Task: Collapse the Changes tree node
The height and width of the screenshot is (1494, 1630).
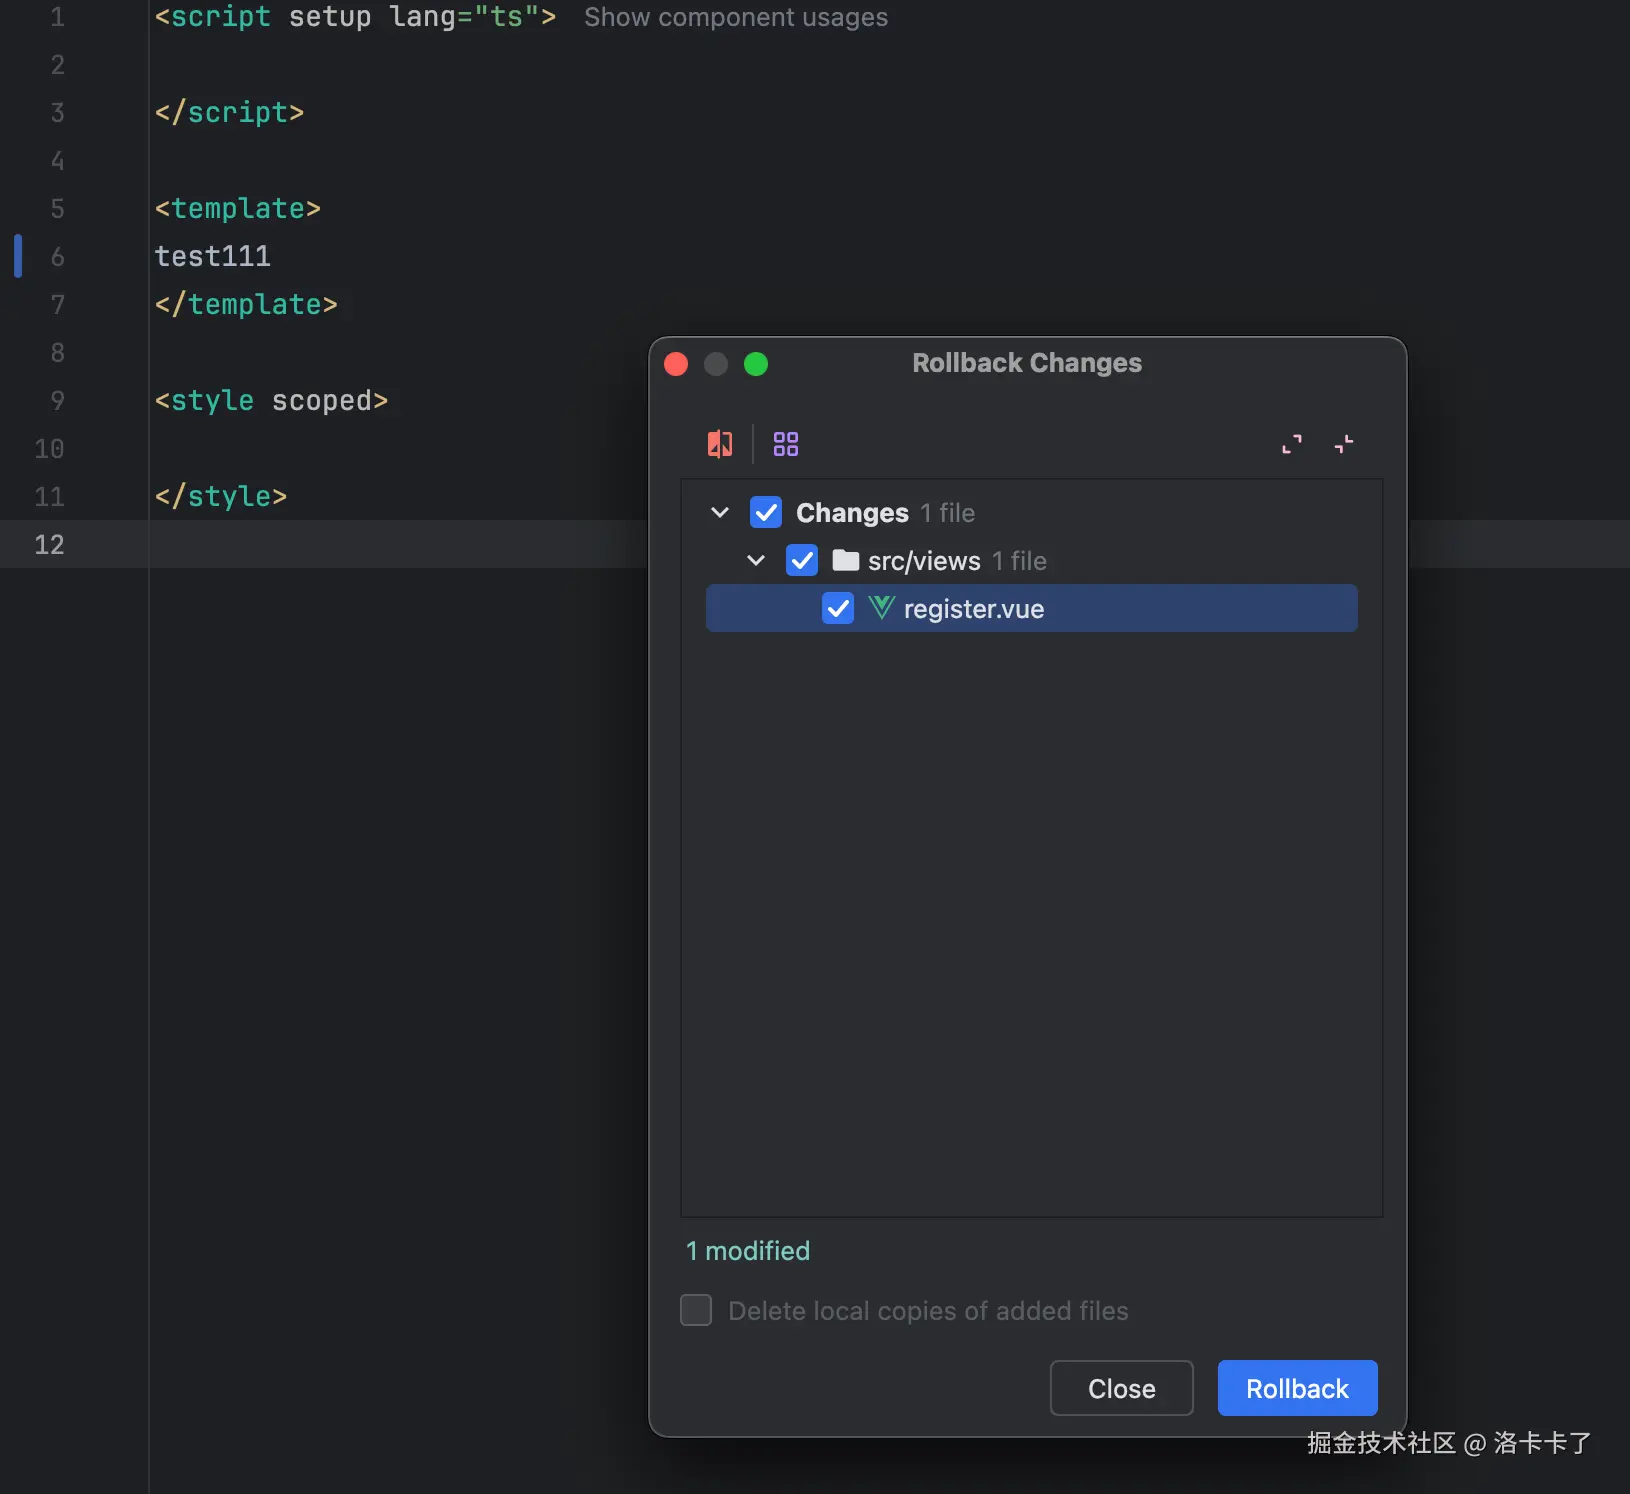Action: (x=720, y=513)
